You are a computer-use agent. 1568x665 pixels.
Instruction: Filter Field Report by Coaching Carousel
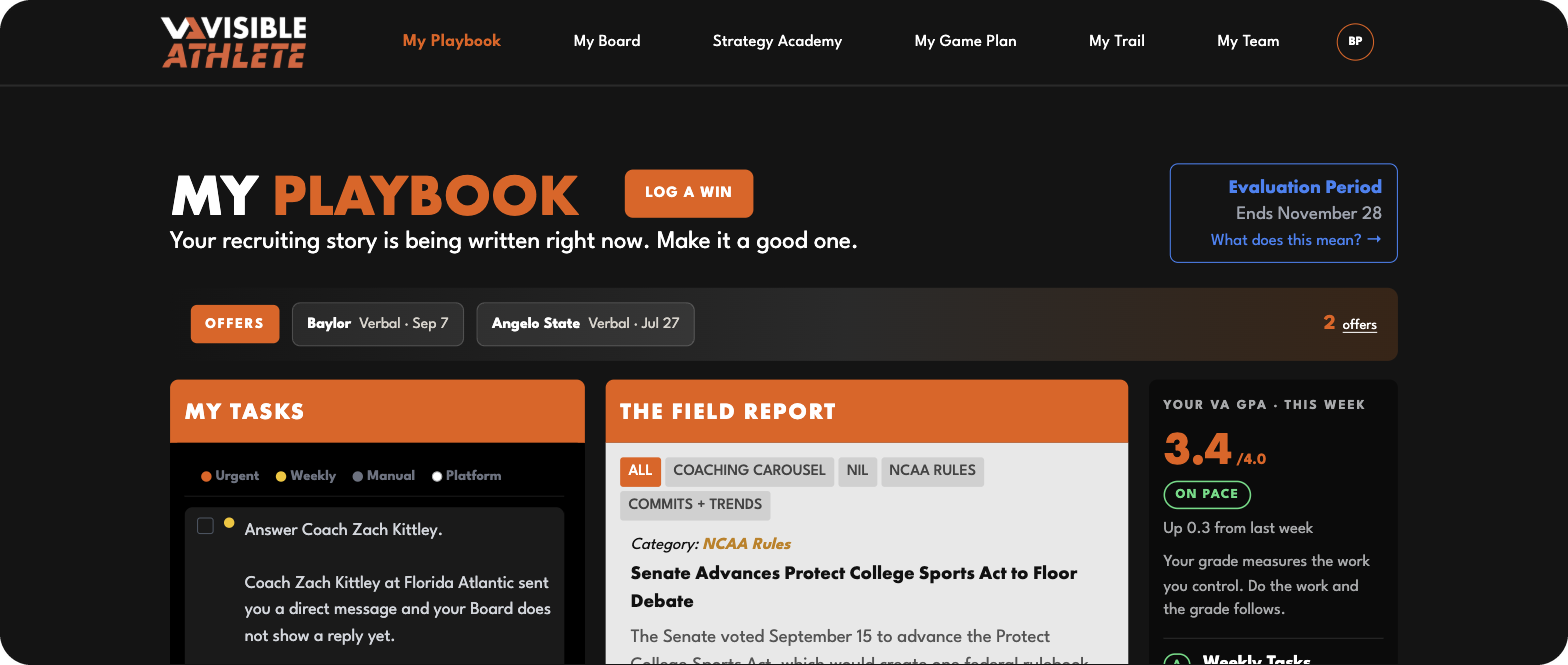point(750,471)
